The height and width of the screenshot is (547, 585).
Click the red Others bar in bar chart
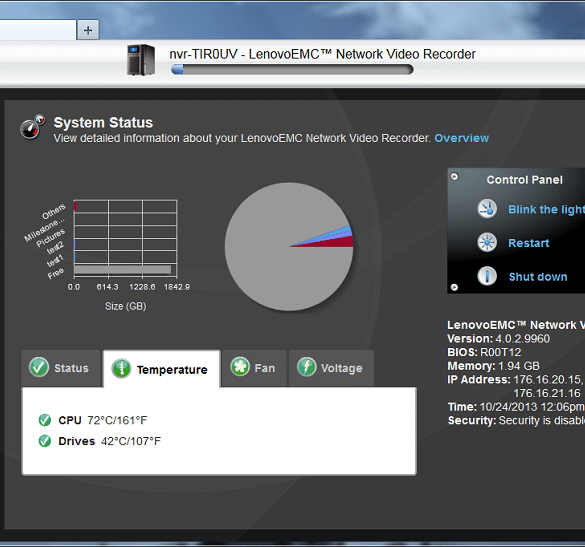(75, 206)
